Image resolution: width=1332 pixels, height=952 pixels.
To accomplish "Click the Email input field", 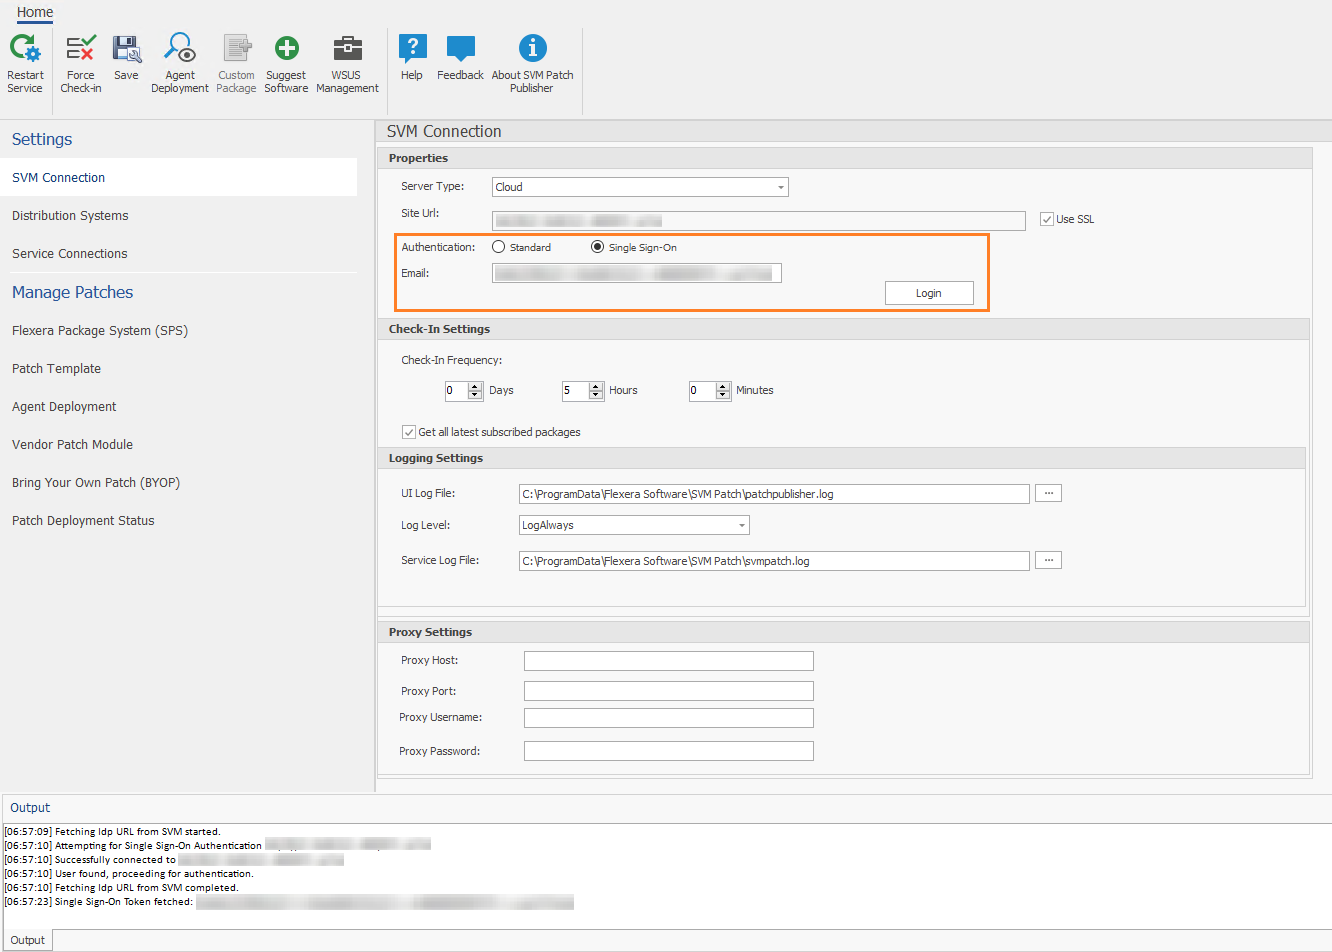I will click(x=637, y=273).
